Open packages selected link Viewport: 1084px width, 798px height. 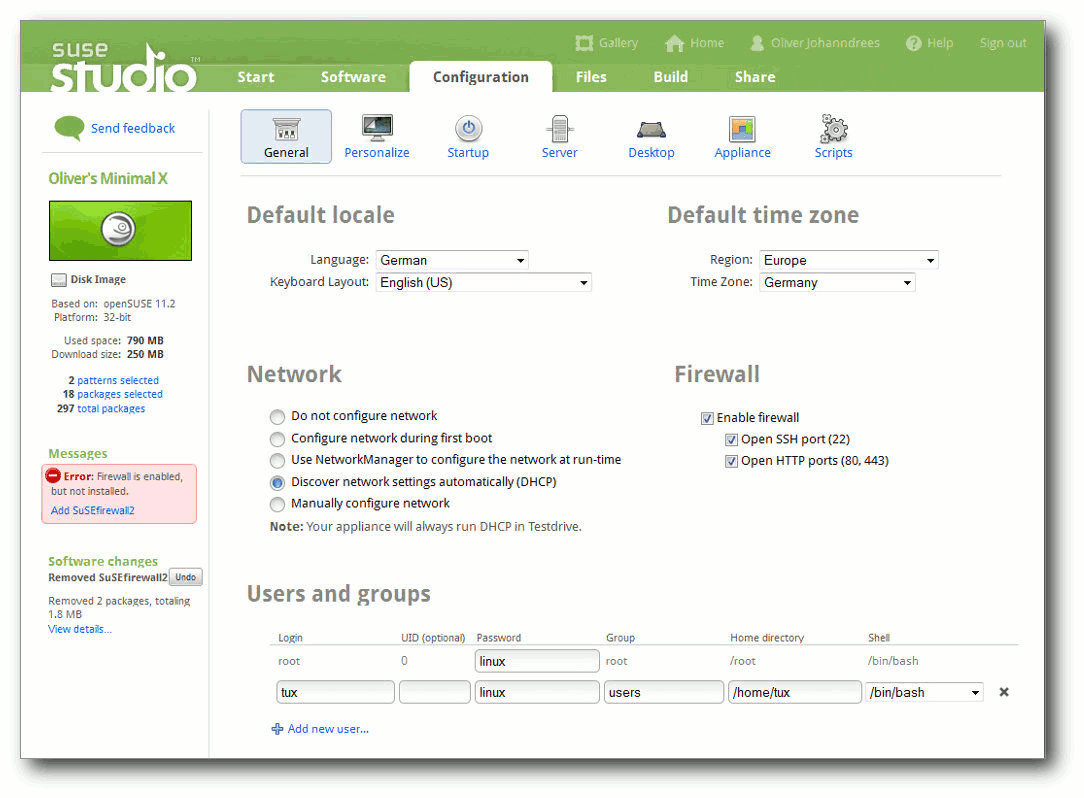point(120,394)
